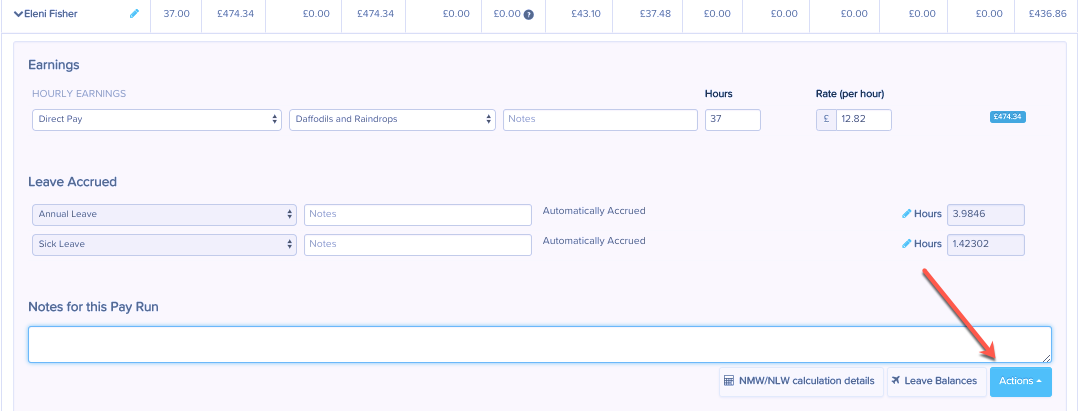Image resolution: width=1080 pixels, height=411 pixels.
Task: Click the Rate field showing 12.82
Action: [864, 119]
